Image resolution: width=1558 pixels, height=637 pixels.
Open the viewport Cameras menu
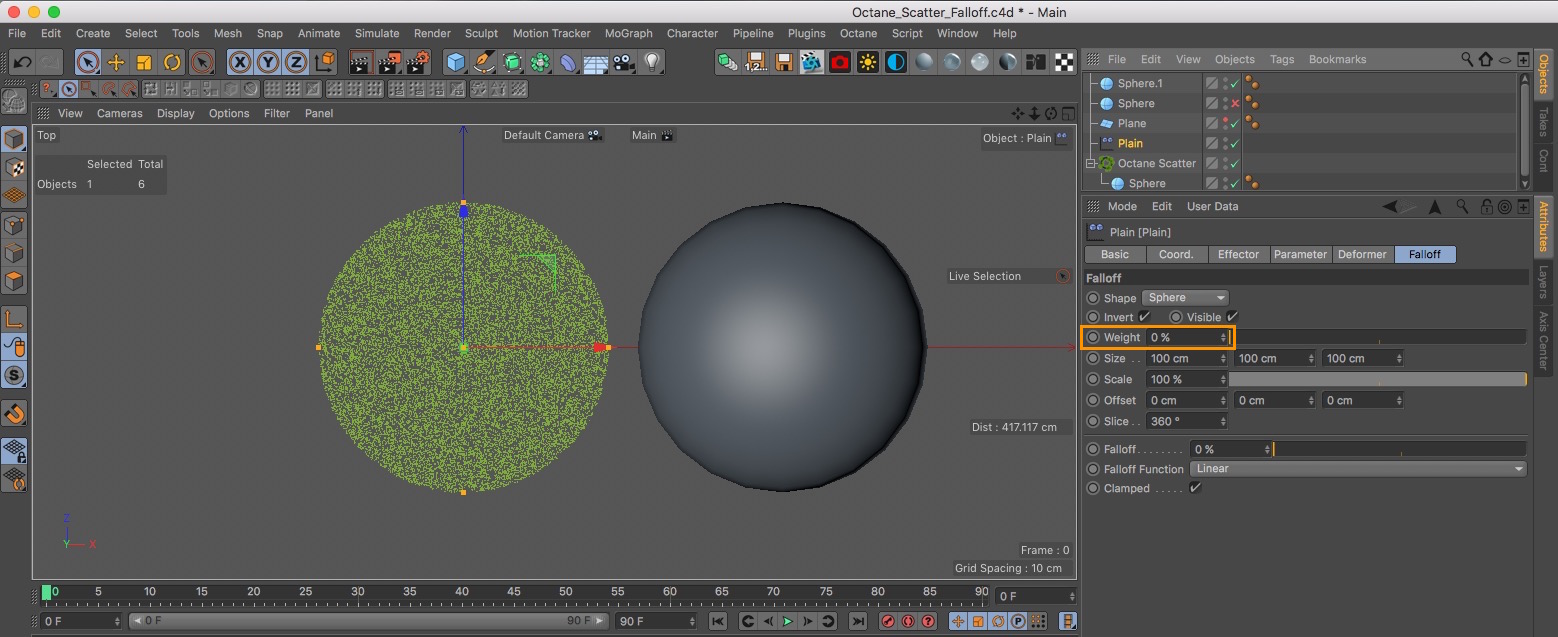coord(119,113)
